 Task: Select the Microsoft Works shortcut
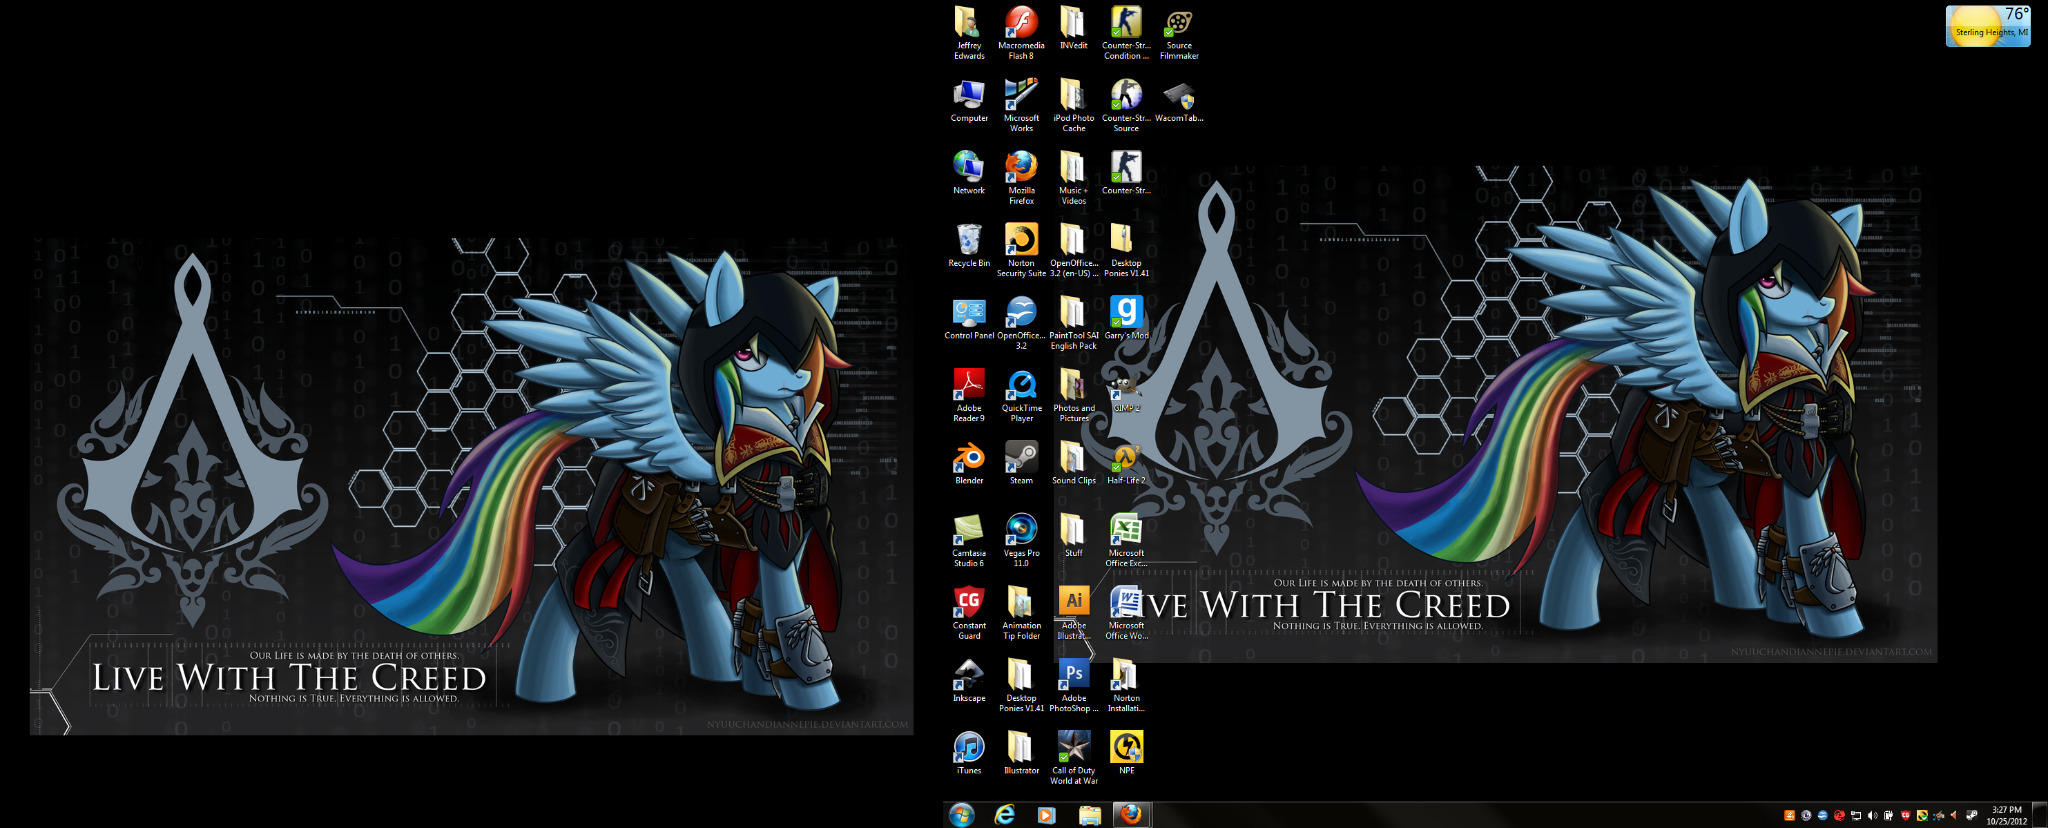click(1021, 106)
